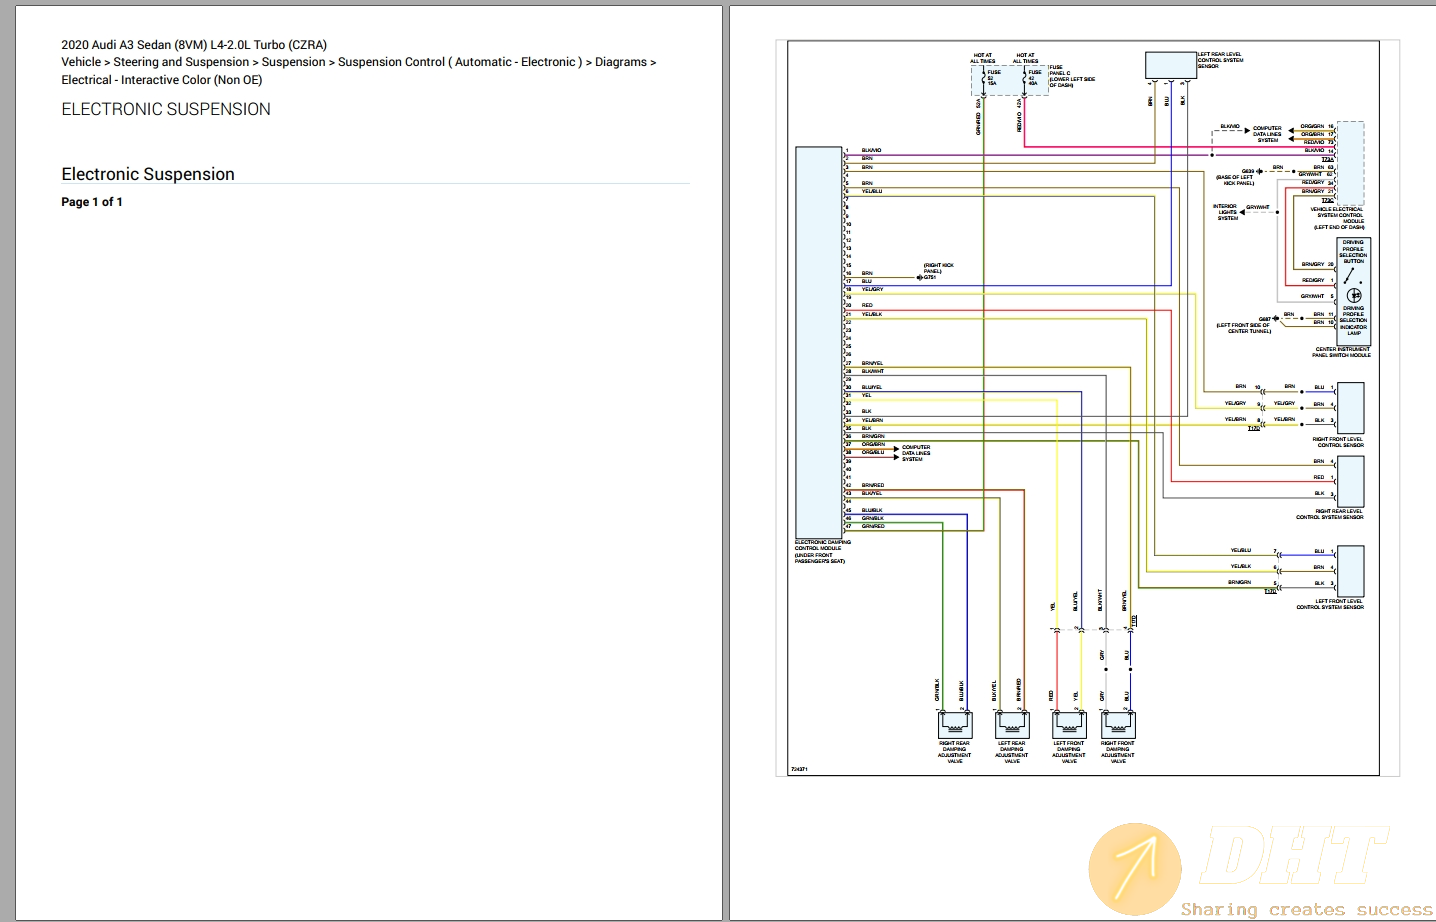Click the Left Front Level Control System Sensor box
Image resolution: width=1436 pixels, height=922 pixels.
pos(1350,571)
